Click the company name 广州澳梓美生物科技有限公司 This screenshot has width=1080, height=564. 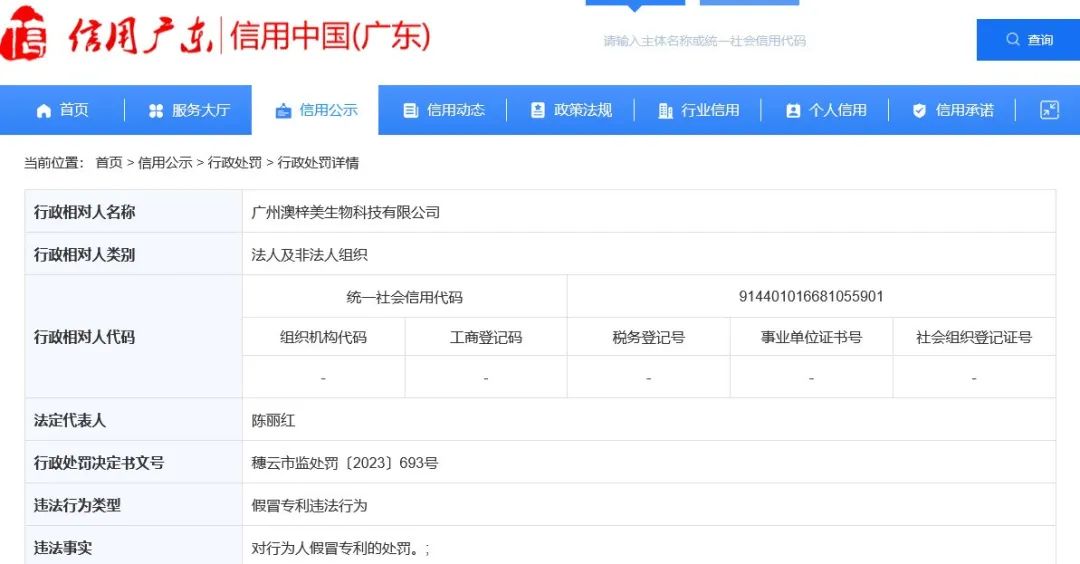tap(346, 212)
